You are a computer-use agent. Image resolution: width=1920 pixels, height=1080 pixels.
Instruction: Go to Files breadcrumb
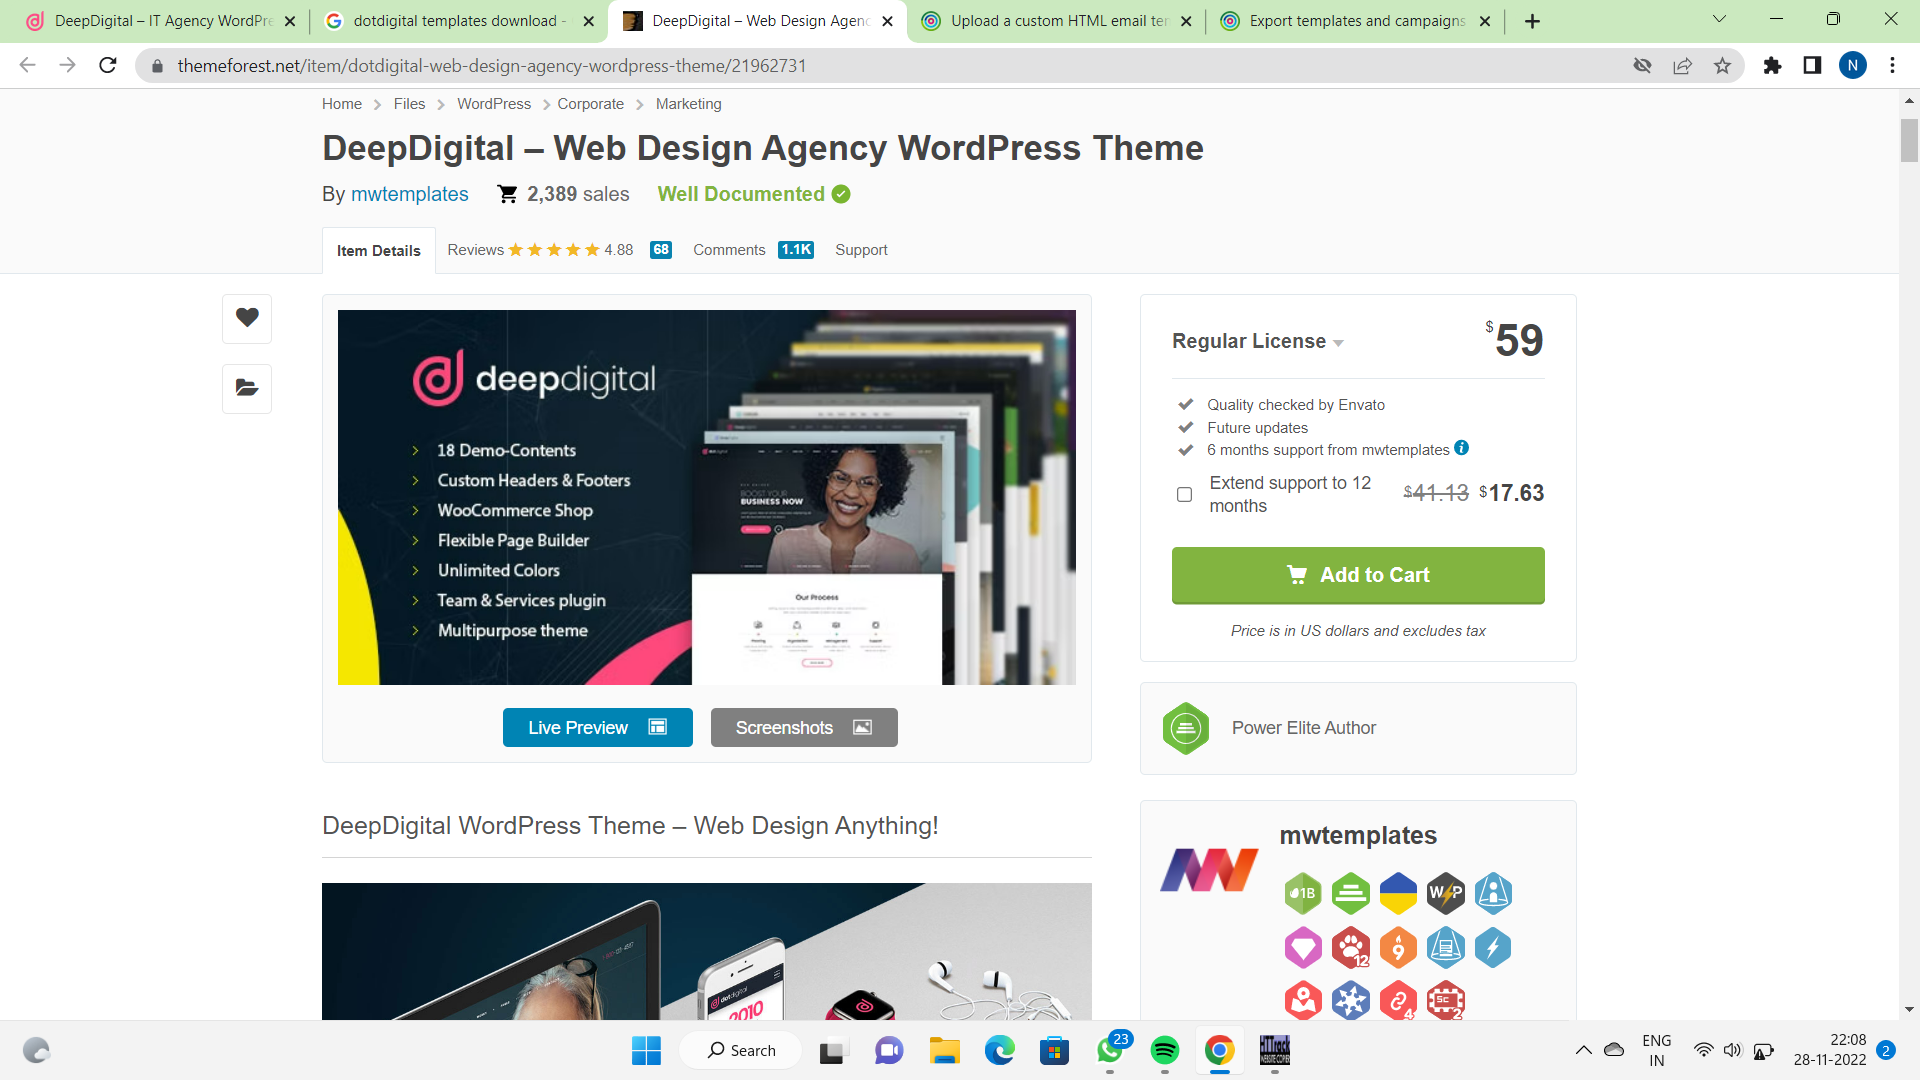click(x=409, y=104)
